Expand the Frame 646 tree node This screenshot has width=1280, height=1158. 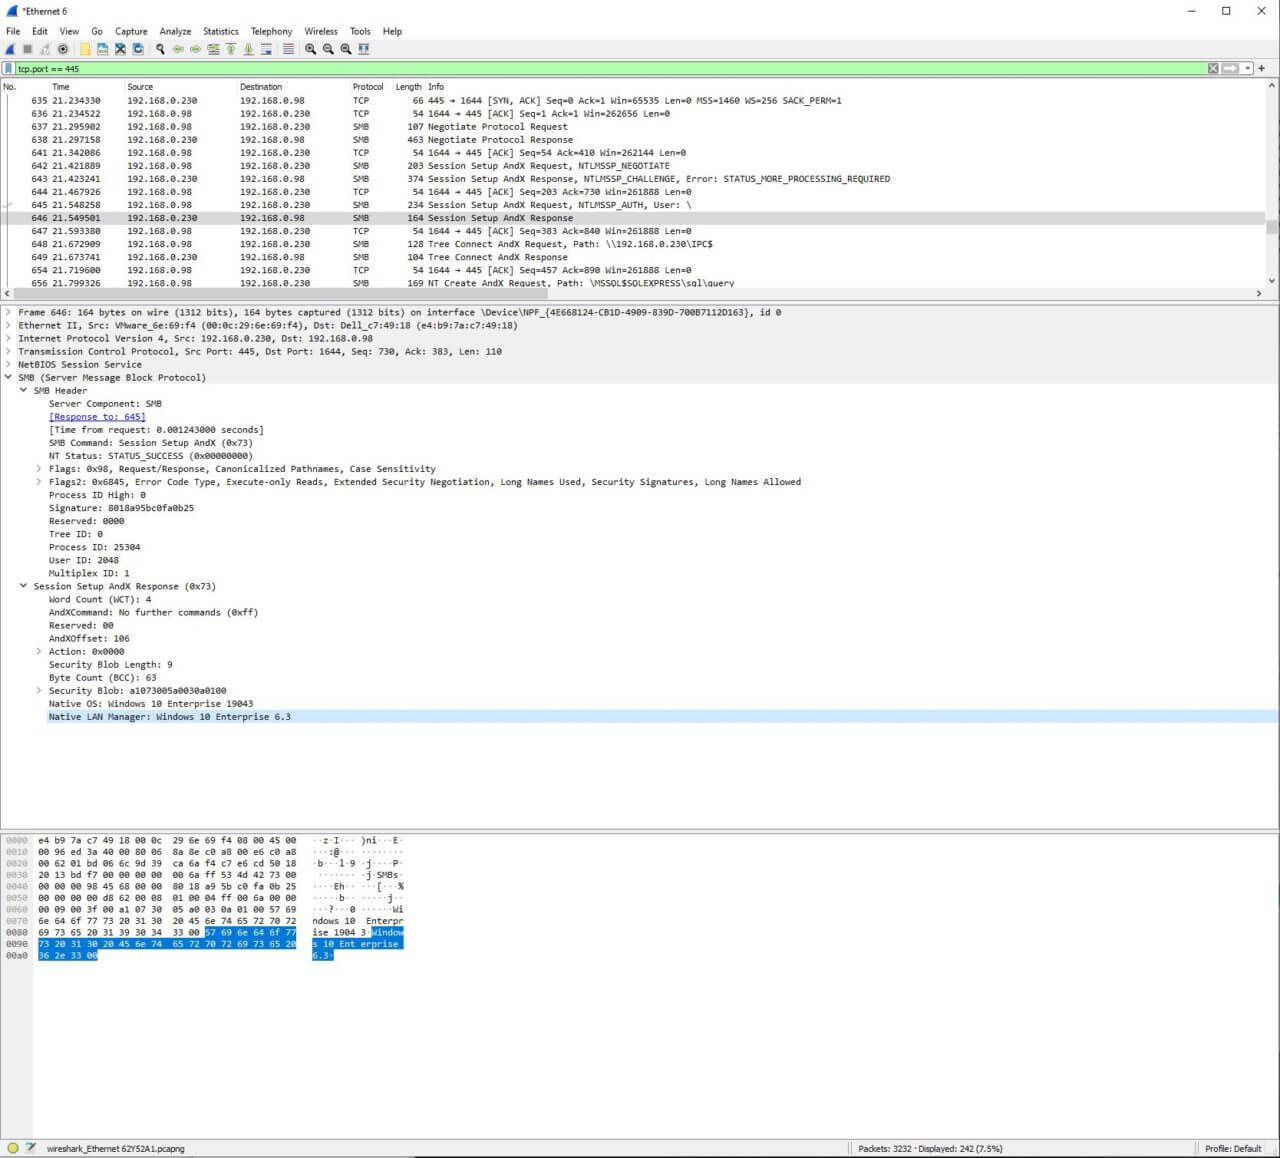tap(8, 312)
